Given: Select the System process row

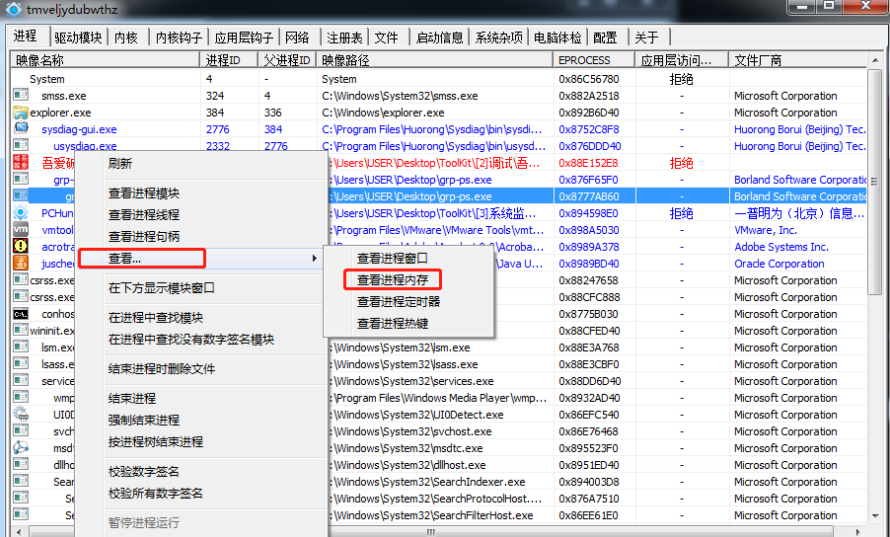Looking at the screenshot, I should (438, 79).
